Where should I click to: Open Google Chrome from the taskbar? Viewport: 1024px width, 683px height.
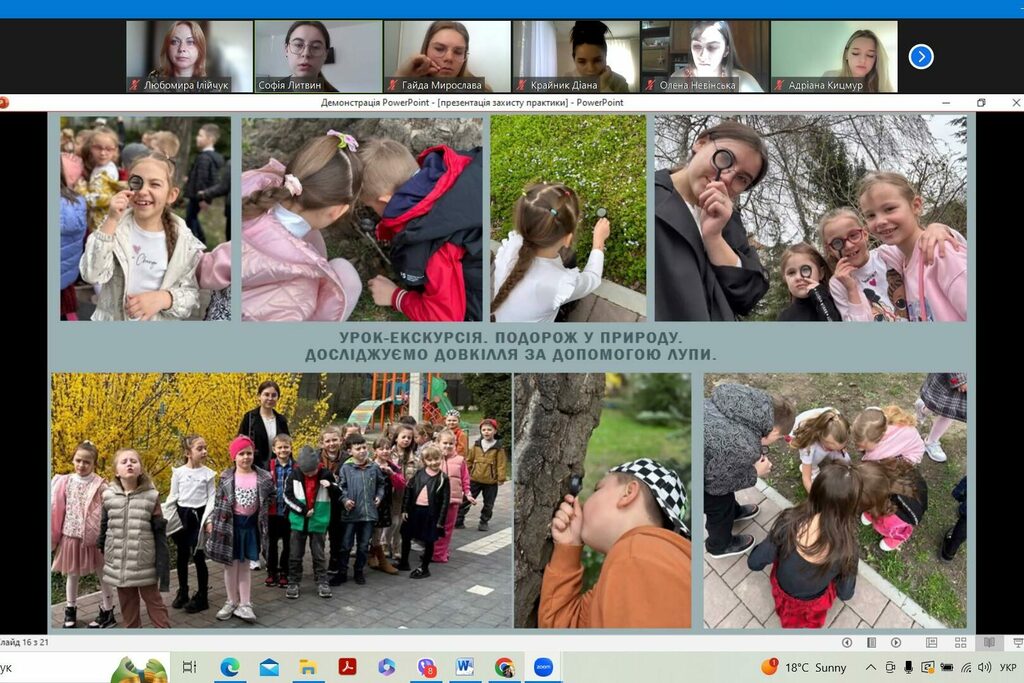click(504, 667)
